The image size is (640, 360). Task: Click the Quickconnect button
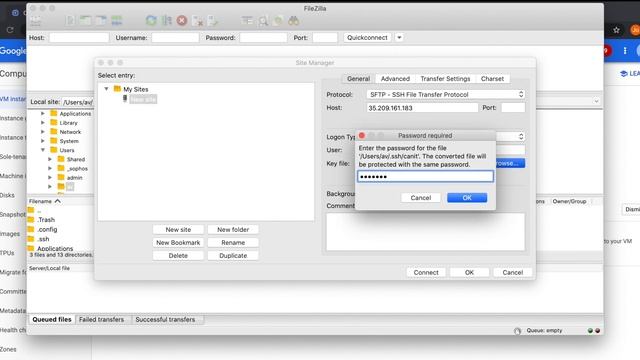367,38
